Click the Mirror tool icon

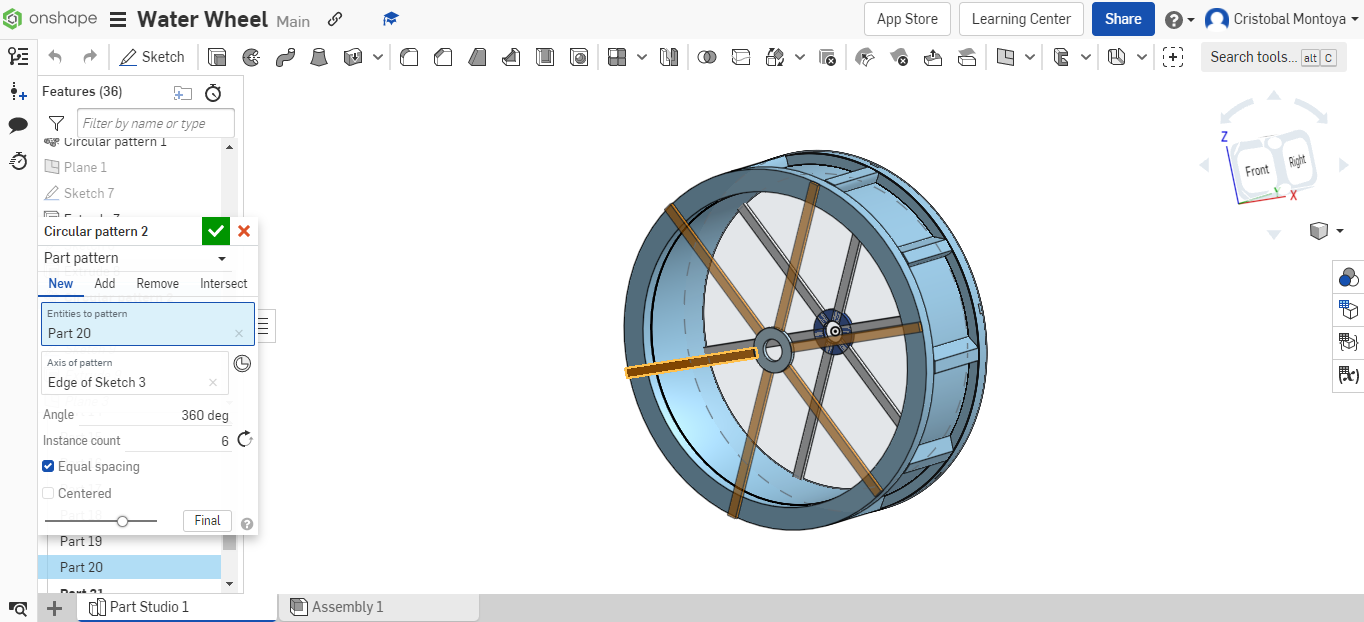[x=669, y=57]
